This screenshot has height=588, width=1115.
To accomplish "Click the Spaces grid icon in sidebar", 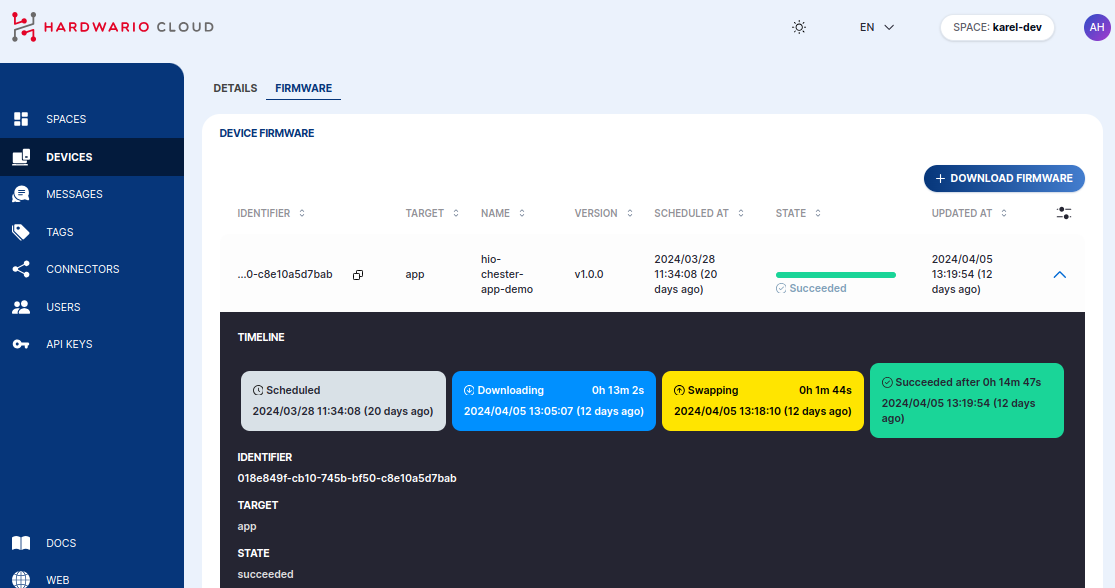I will click(x=21, y=119).
